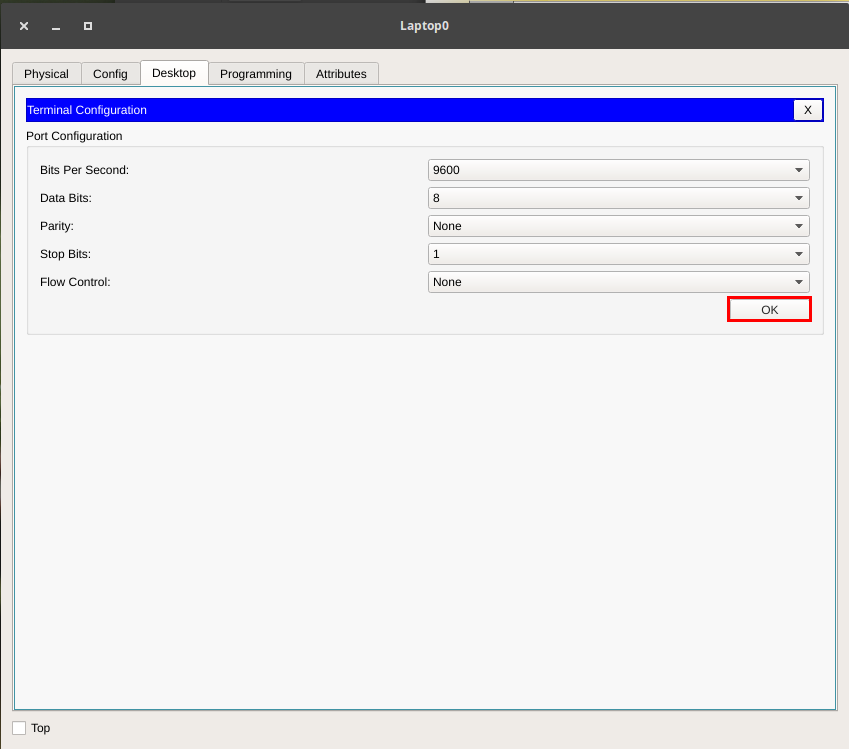Maximize the Laptop0 window
Viewport: 849px width, 749px height.
(x=88, y=26)
